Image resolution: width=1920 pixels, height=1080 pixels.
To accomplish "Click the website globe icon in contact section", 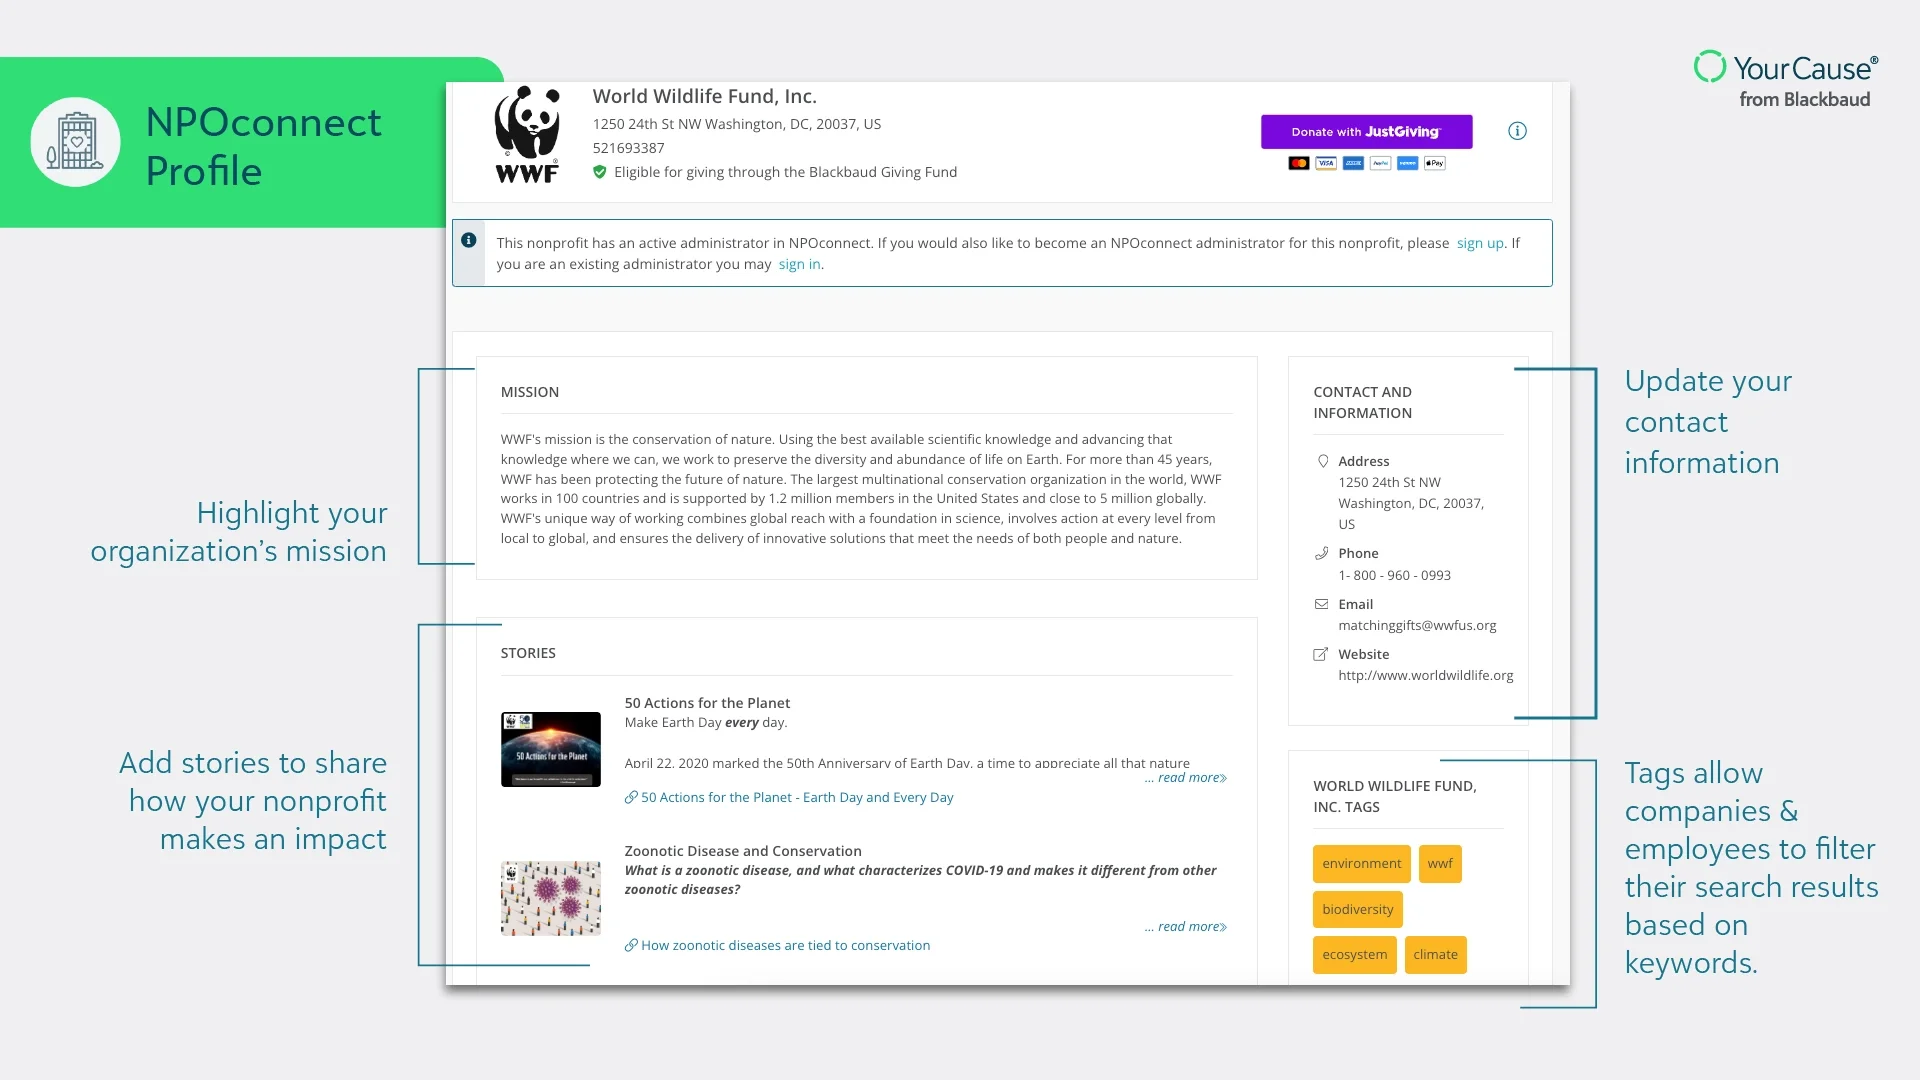I will click(x=1320, y=654).
